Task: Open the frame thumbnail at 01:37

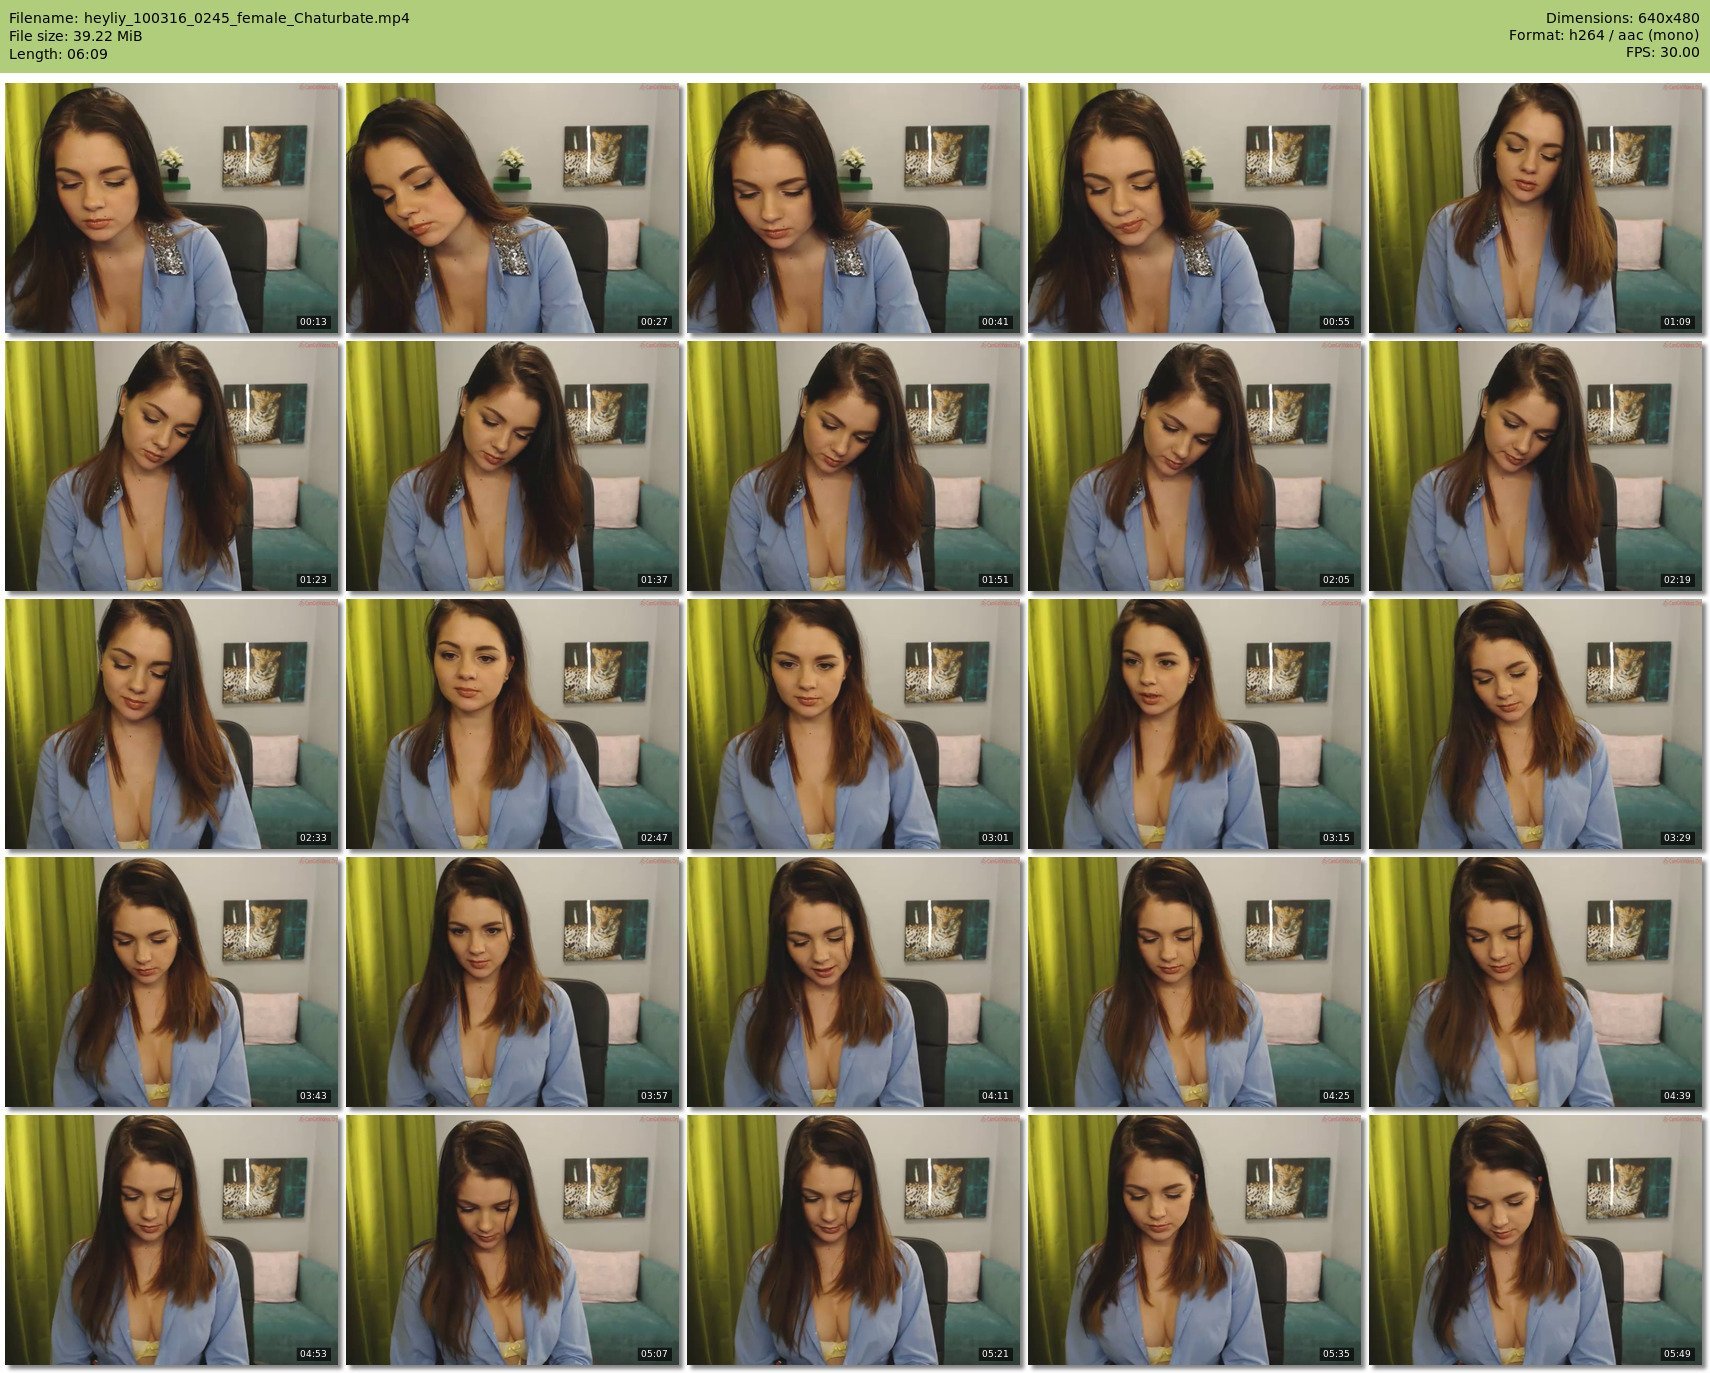Action: 513,466
